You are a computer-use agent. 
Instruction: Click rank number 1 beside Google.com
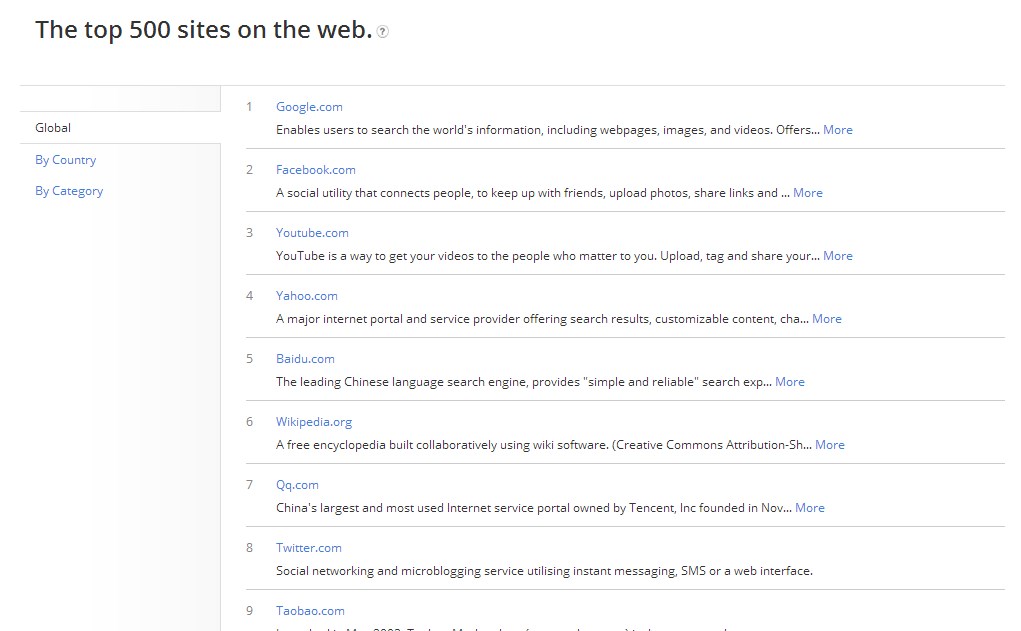pos(249,107)
